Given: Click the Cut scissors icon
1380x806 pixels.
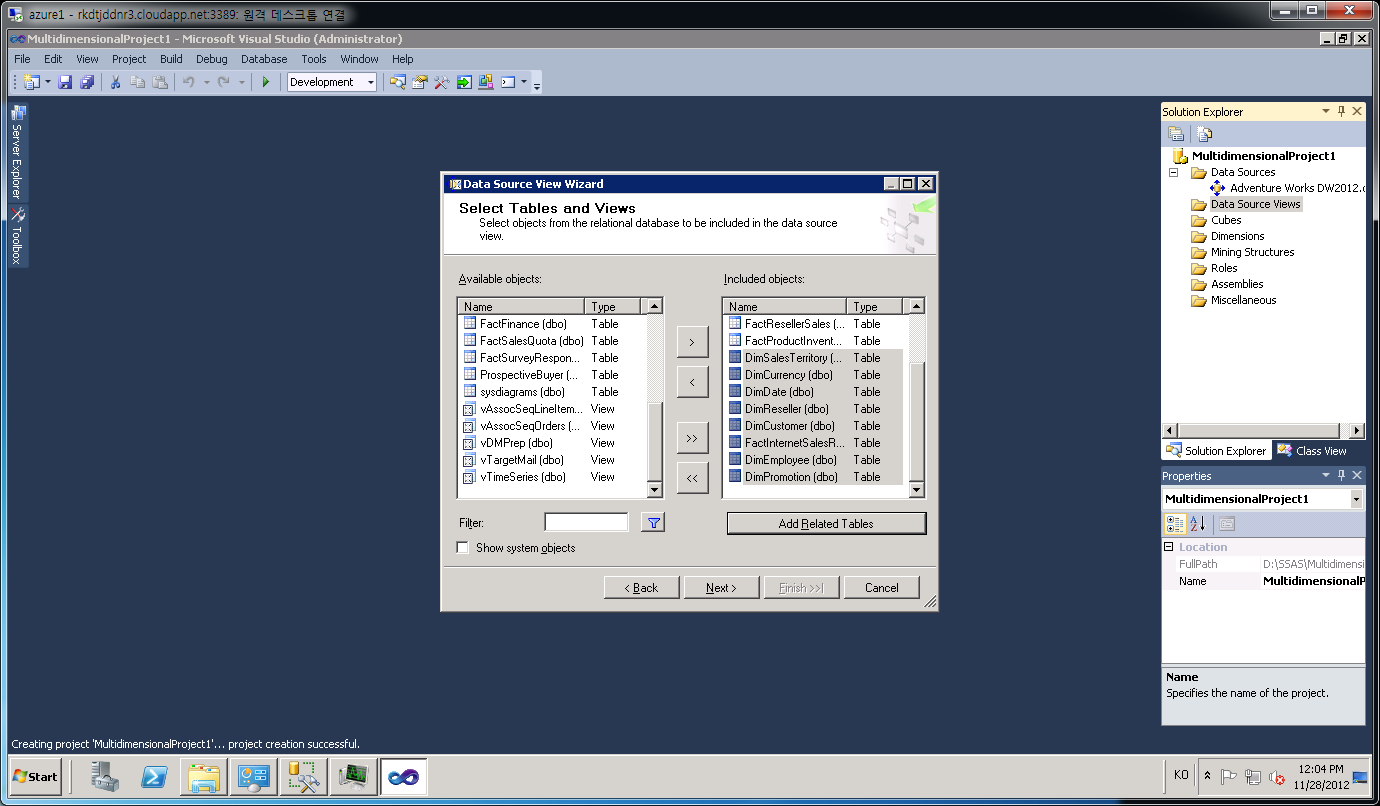Looking at the screenshot, I should [x=115, y=82].
